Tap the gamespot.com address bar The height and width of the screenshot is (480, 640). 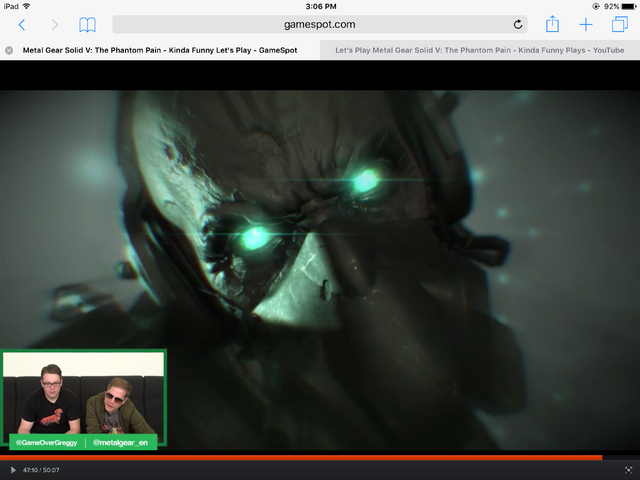pyautogui.click(x=320, y=24)
